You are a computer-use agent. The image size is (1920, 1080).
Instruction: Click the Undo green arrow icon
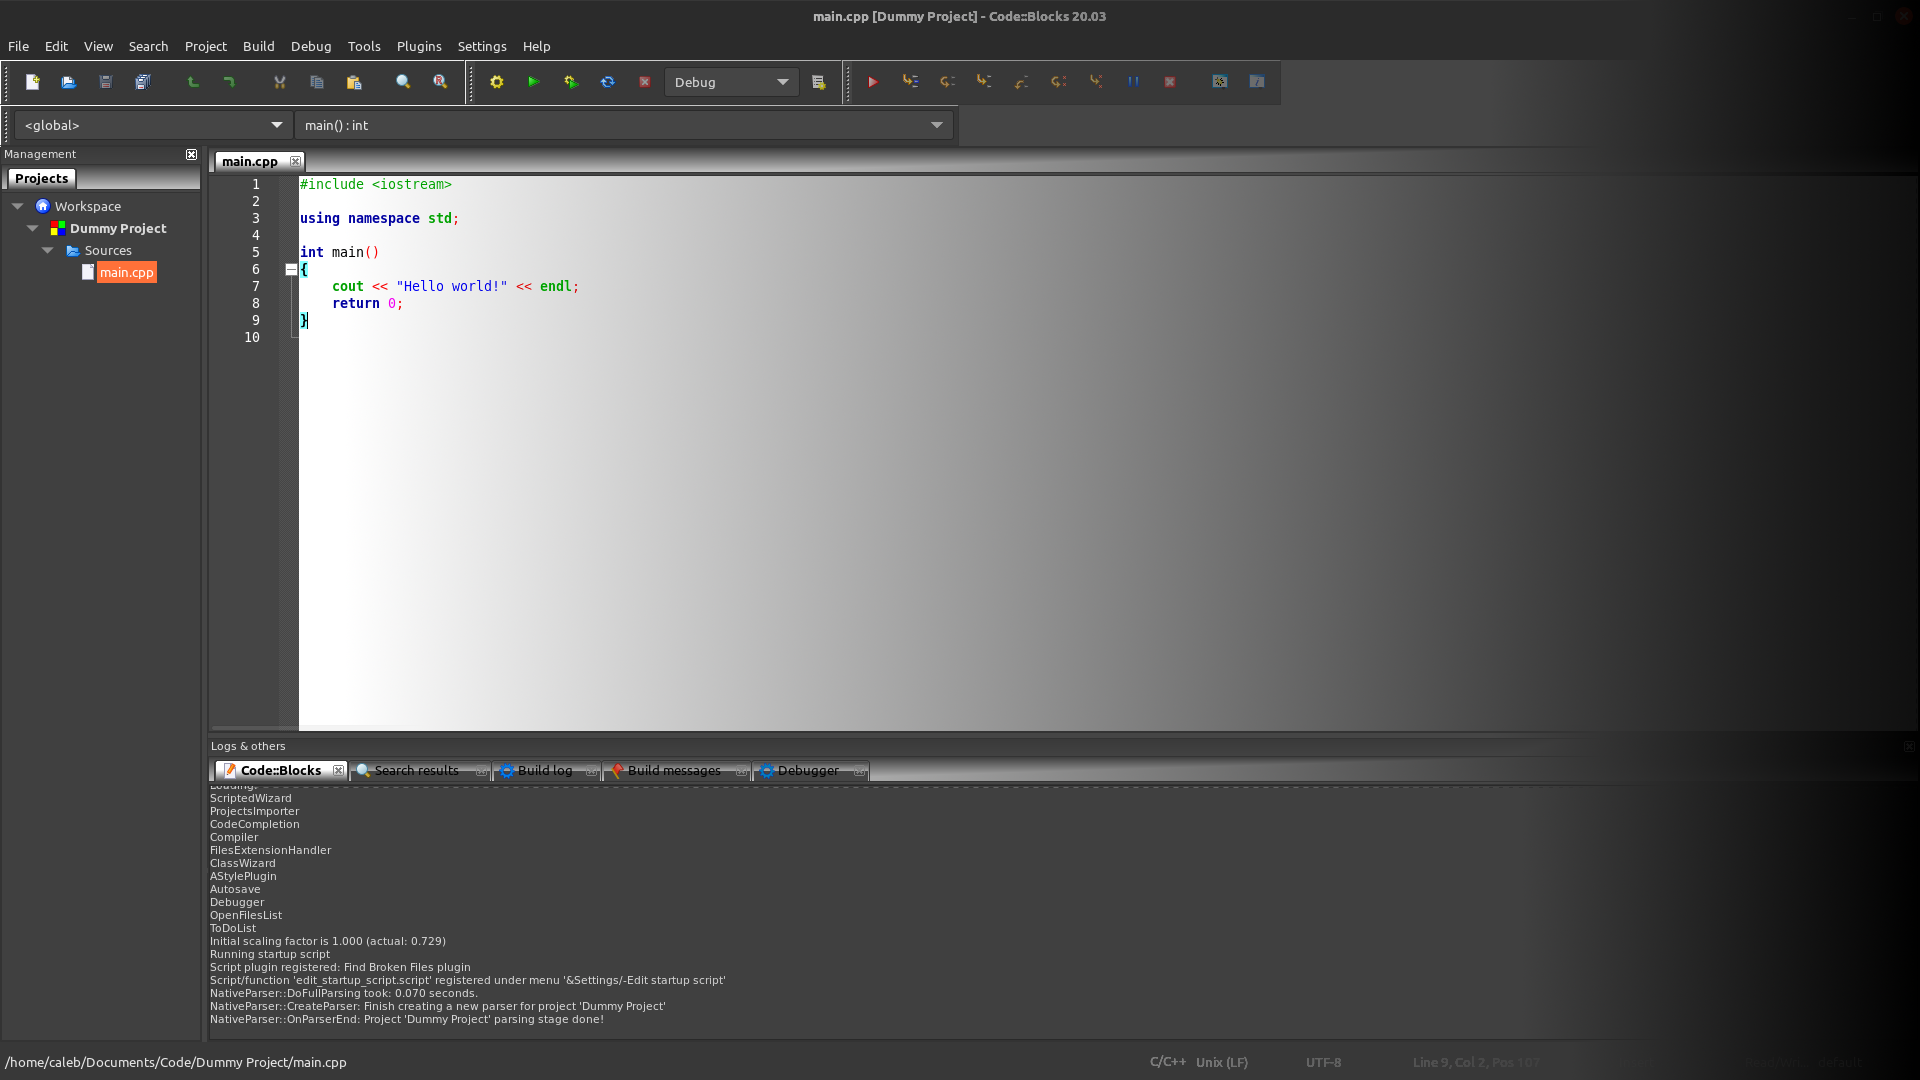coord(193,82)
